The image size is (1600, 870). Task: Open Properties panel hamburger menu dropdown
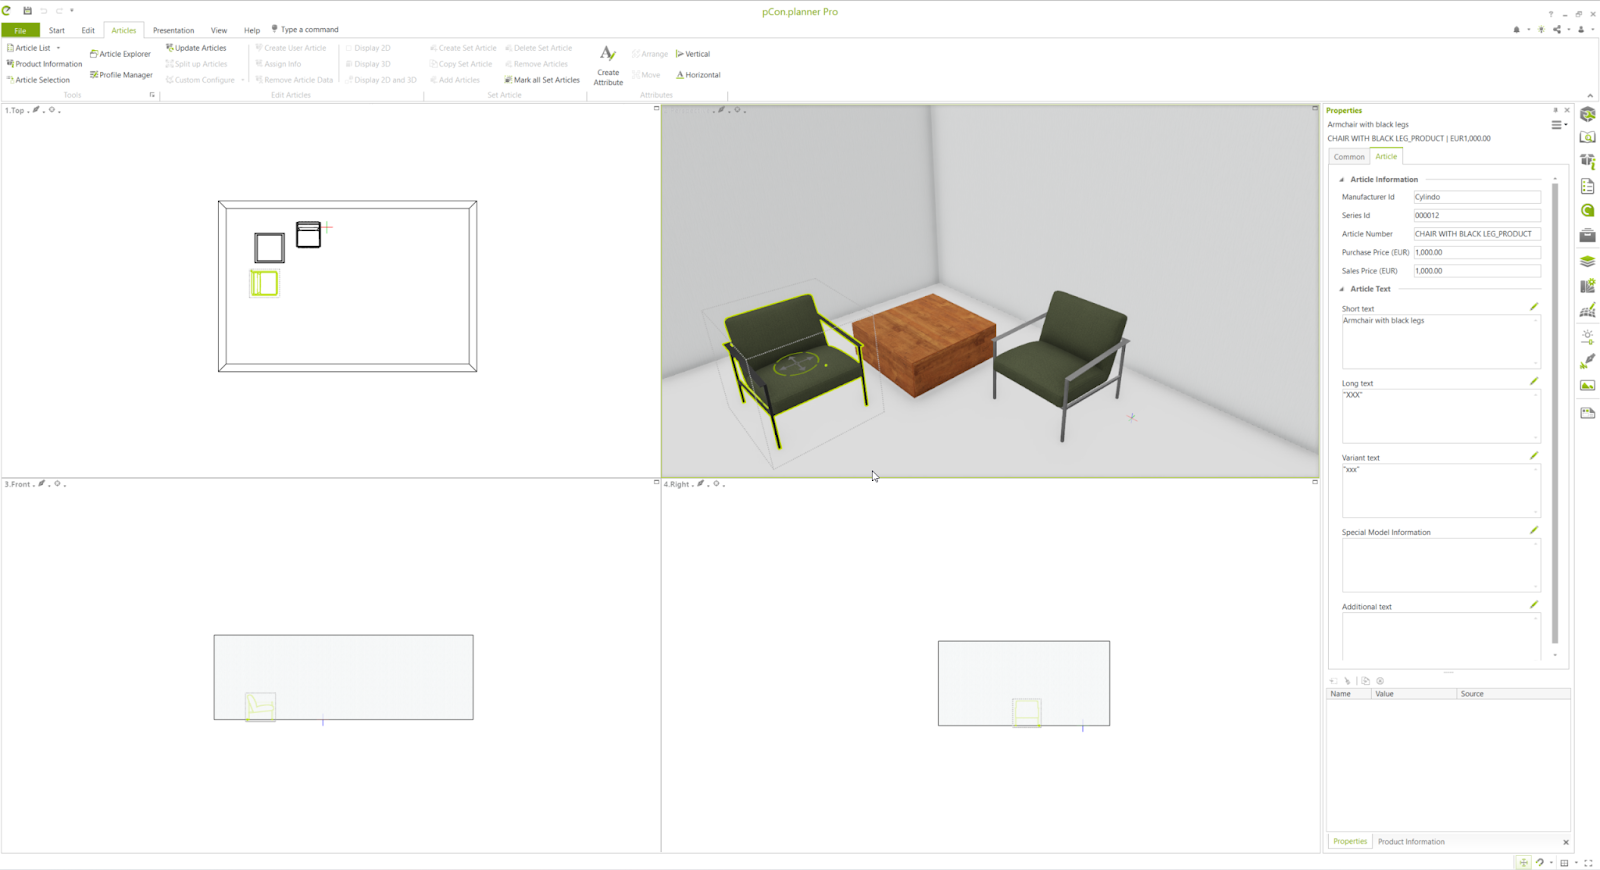(1559, 125)
